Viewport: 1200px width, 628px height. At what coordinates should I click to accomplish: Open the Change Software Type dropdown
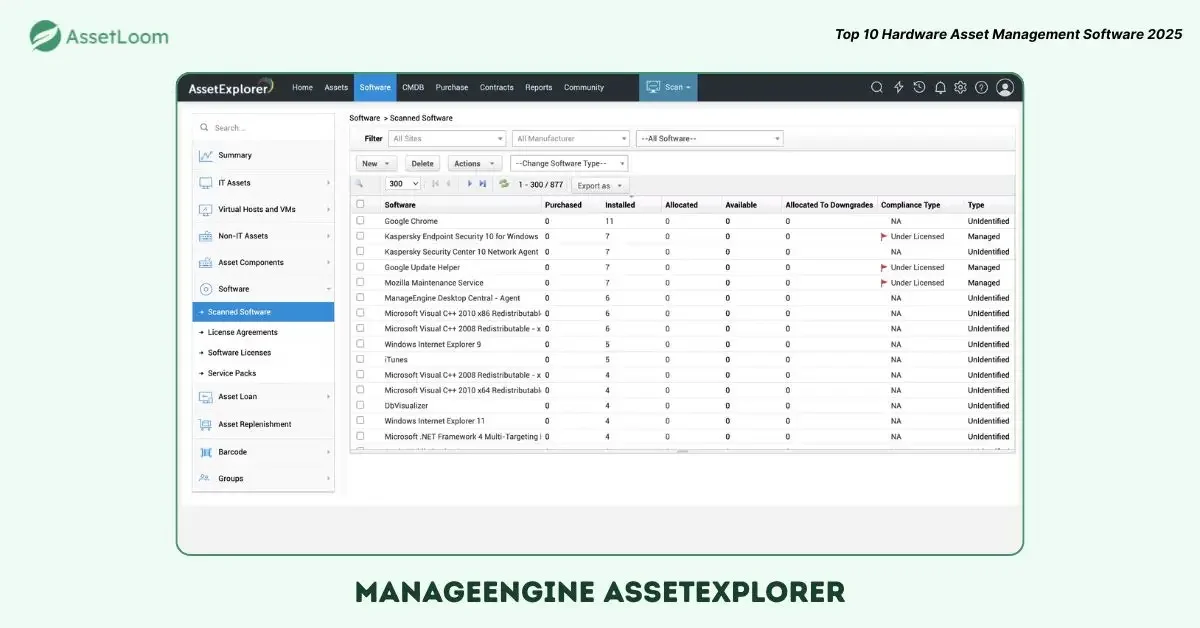pos(569,163)
